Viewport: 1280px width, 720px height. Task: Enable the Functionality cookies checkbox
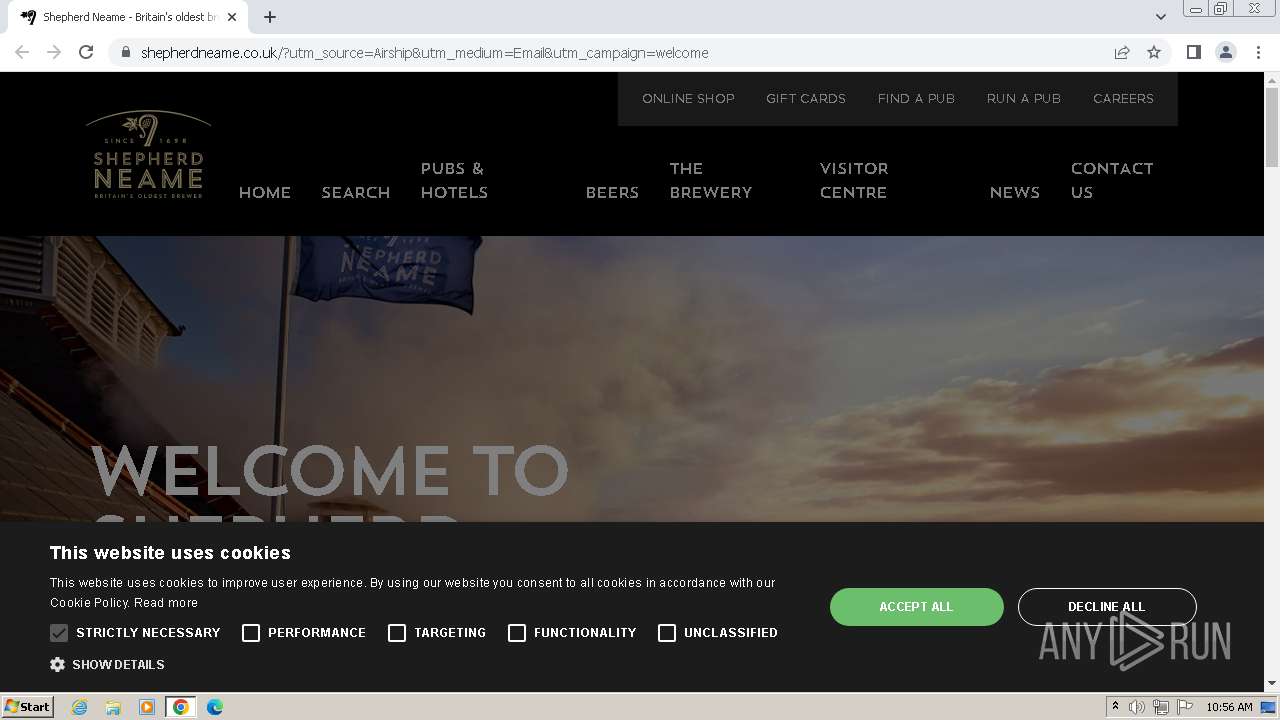point(517,633)
